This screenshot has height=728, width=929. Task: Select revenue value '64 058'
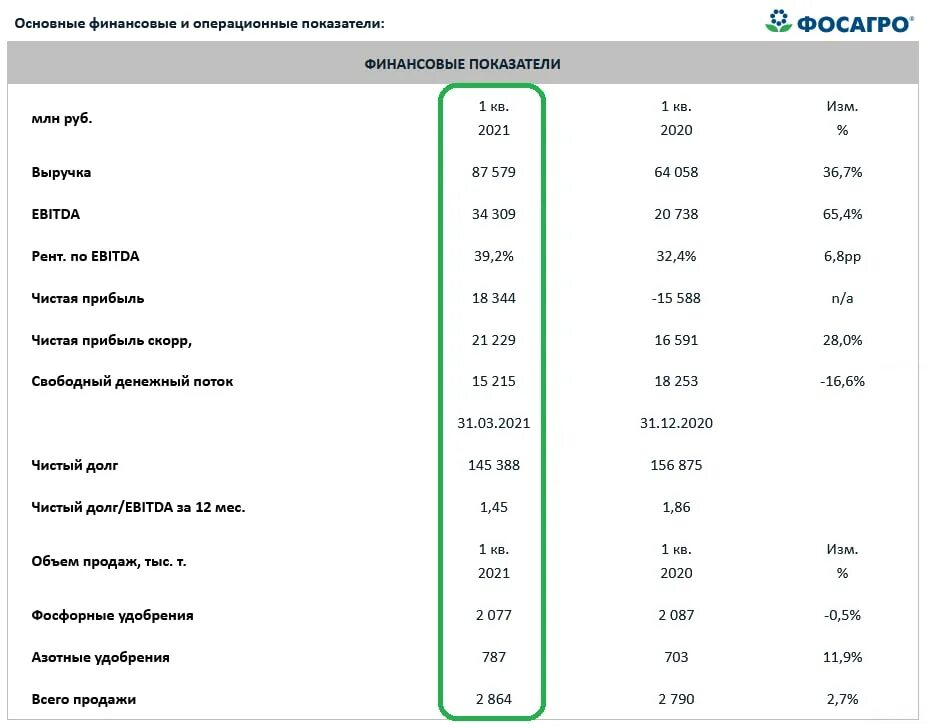tap(676, 172)
